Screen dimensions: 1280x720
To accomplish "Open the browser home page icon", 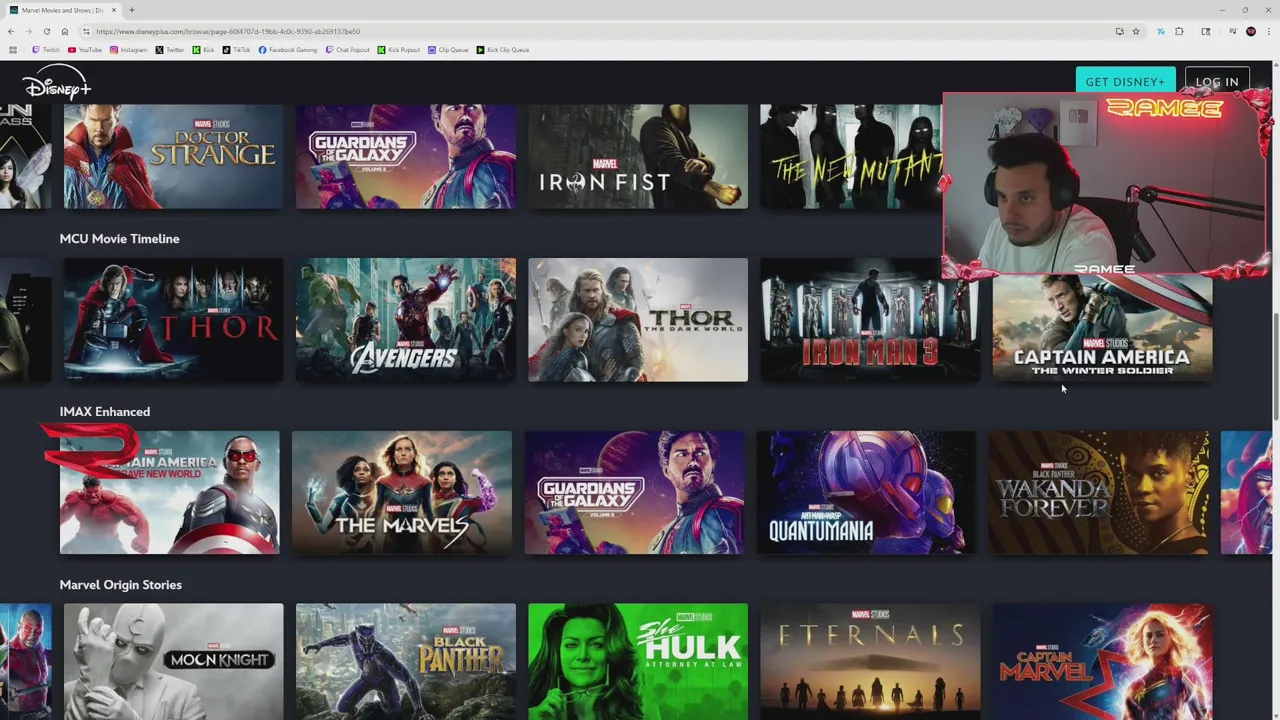I will (x=64, y=31).
